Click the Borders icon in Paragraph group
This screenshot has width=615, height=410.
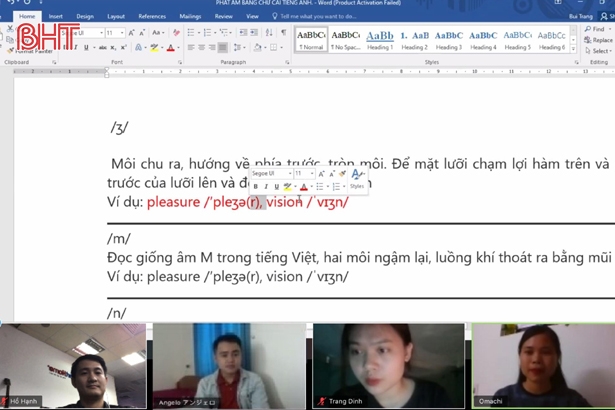[x=273, y=47]
